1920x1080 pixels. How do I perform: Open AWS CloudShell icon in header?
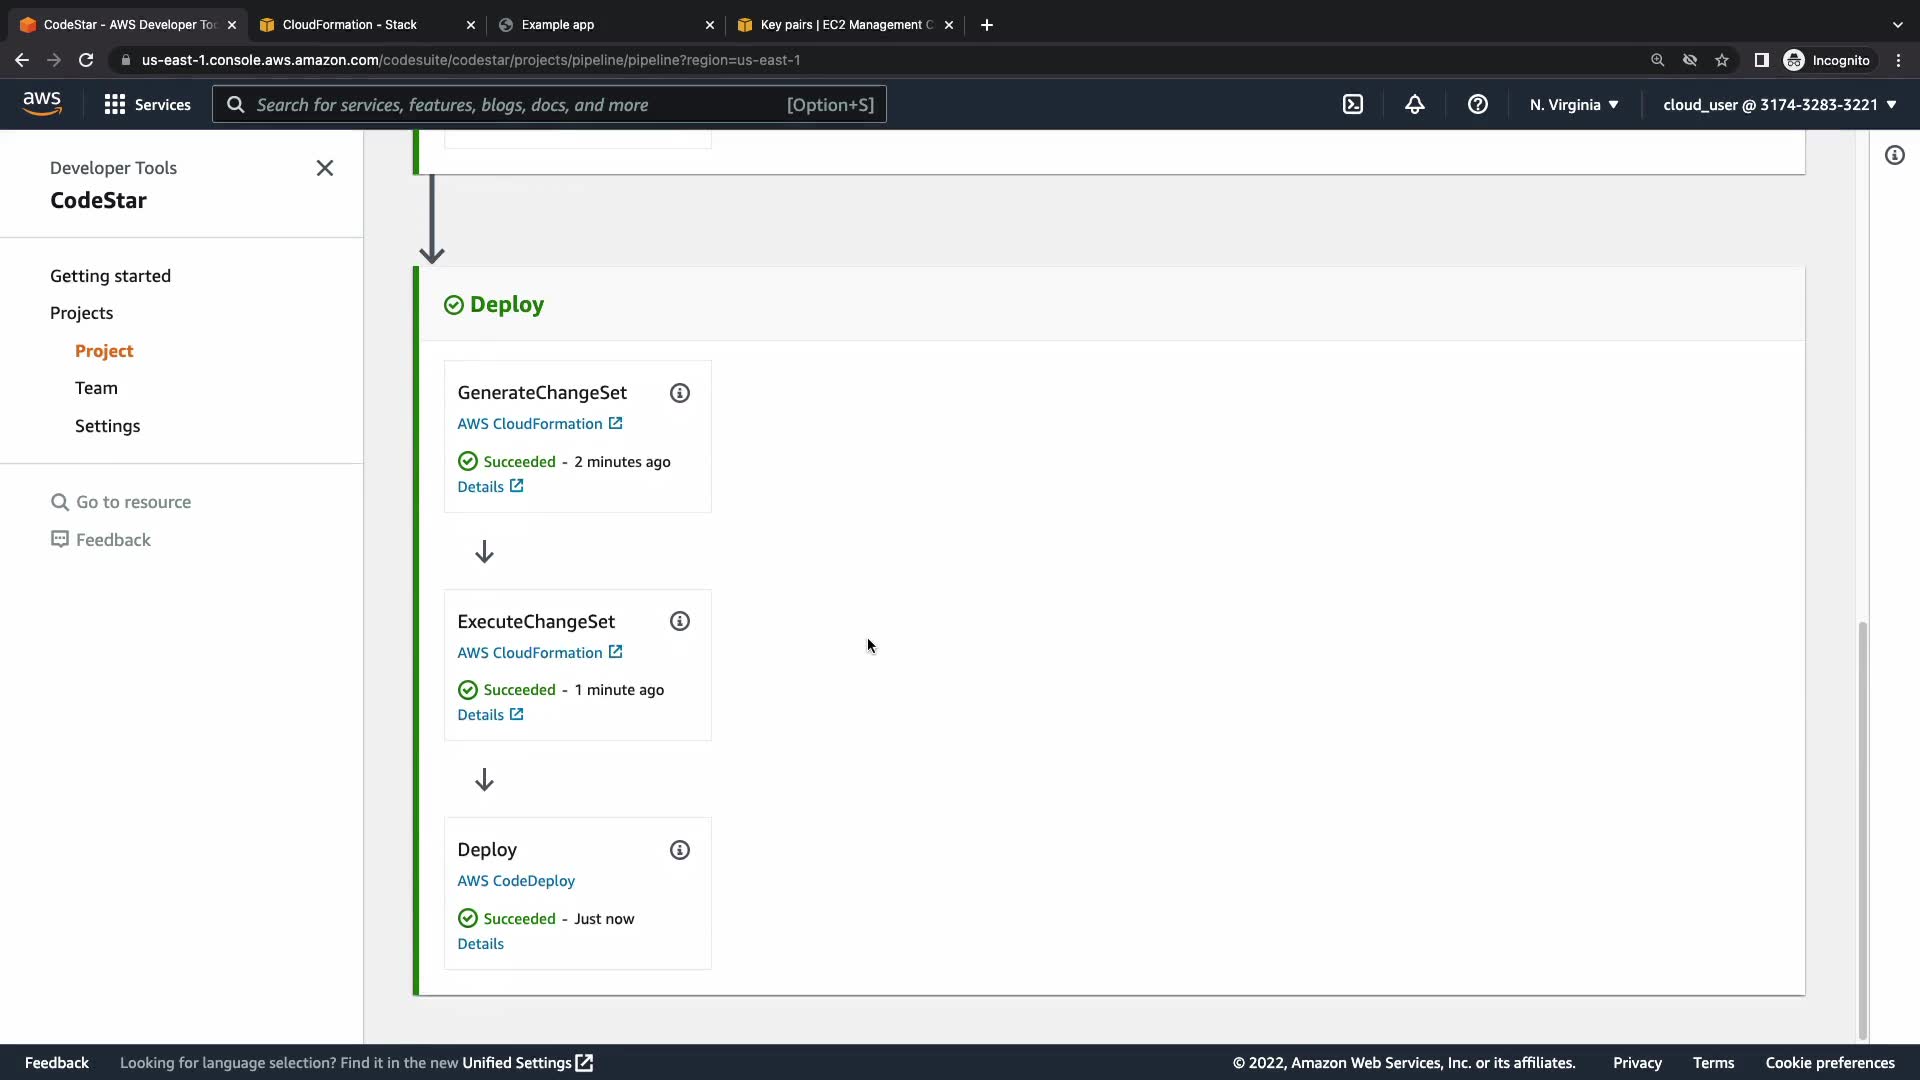click(1352, 104)
